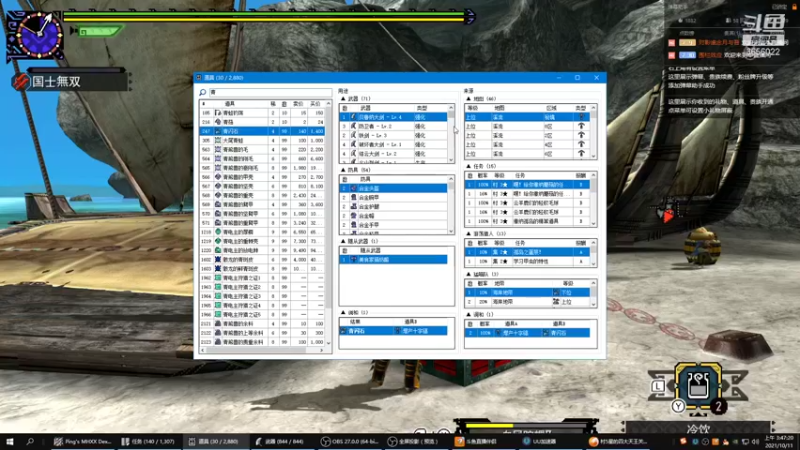Screen dimensions: 800x450
Task: Open the Windows Start menu
Action: click(x=10, y=441)
